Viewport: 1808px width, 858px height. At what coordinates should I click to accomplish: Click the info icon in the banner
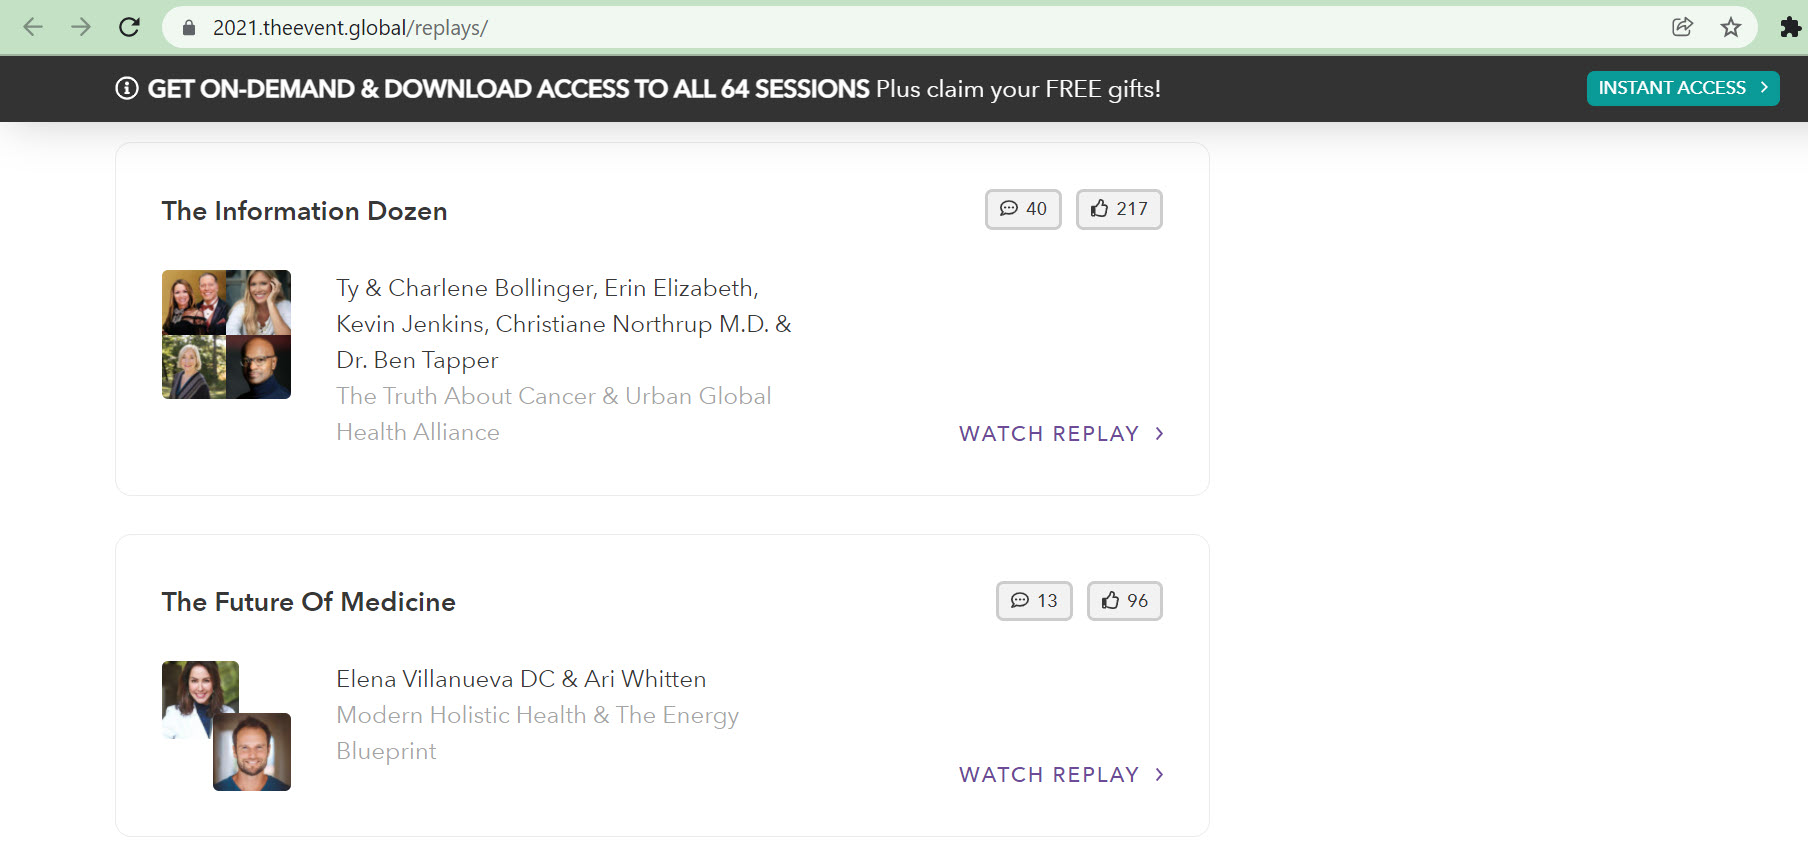(125, 88)
